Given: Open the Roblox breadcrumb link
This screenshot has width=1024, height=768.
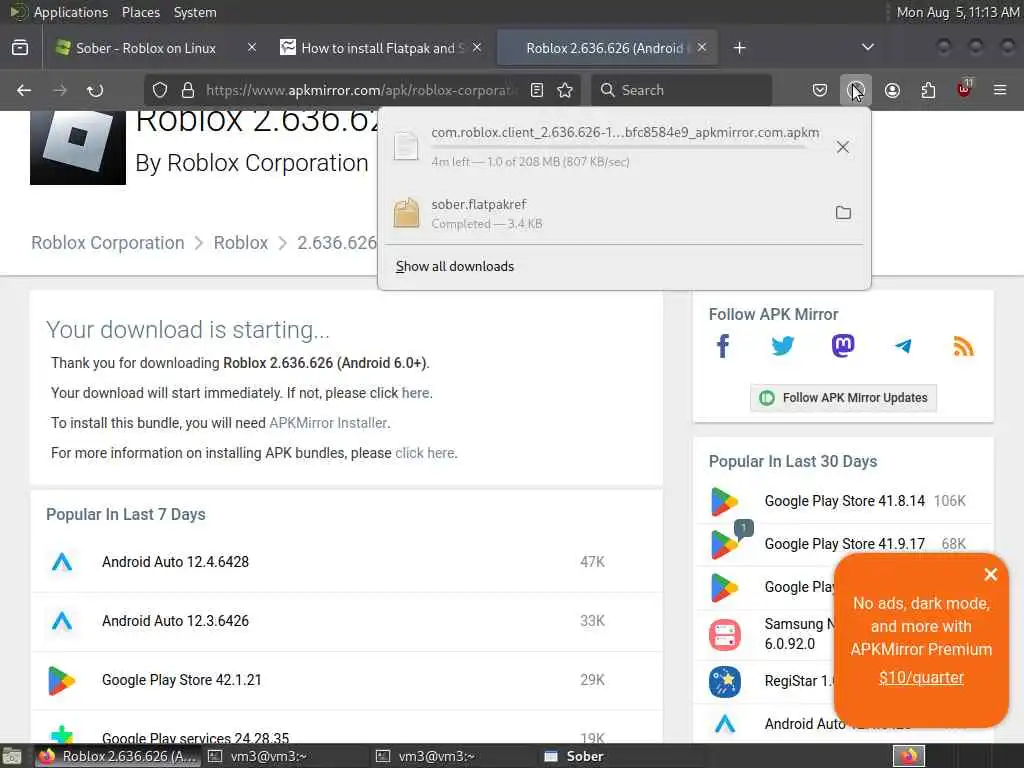Looking at the screenshot, I should pyautogui.click(x=241, y=243).
